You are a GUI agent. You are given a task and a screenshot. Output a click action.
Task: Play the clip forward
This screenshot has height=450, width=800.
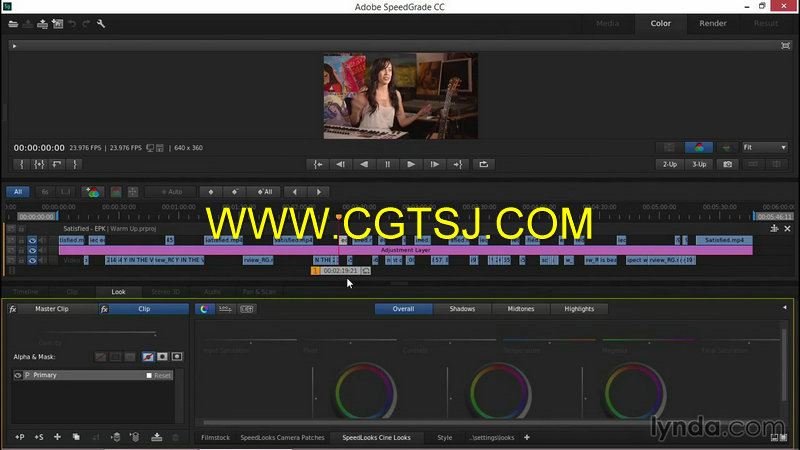pyautogui.click(x=411, y=164)
